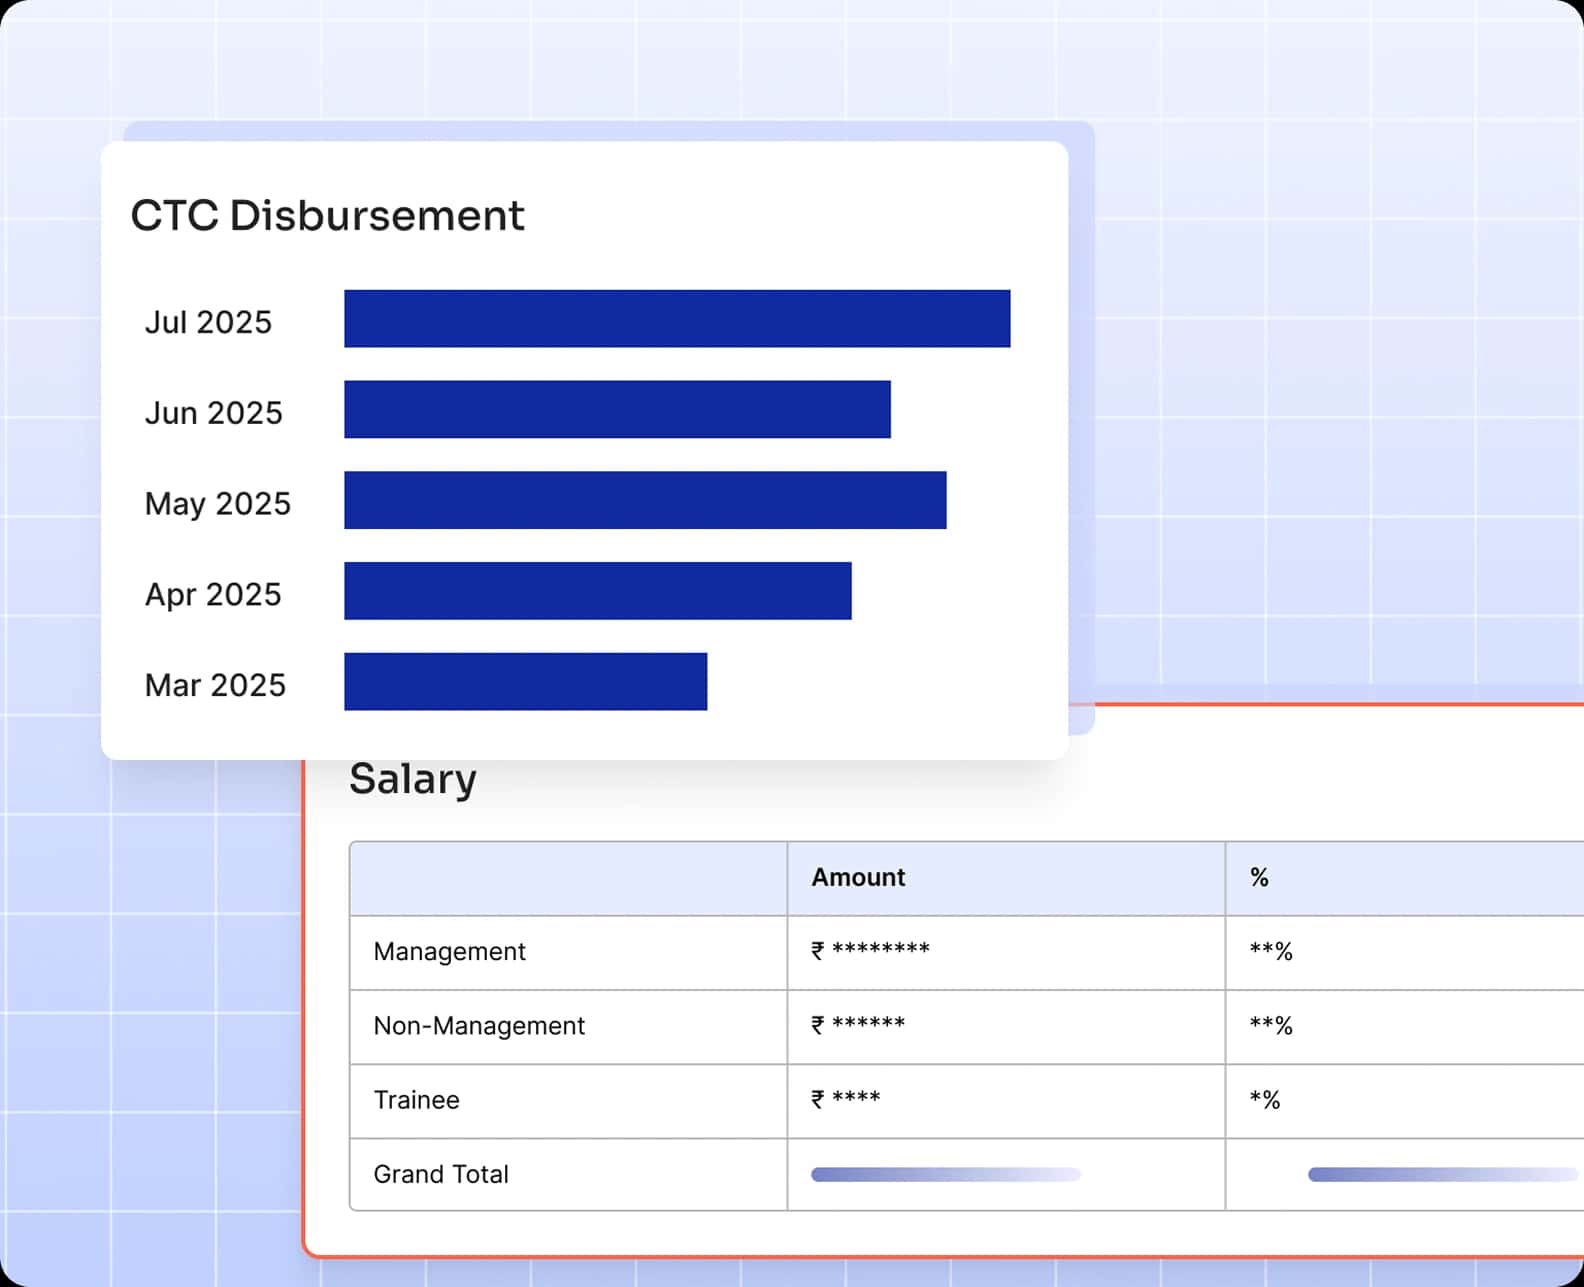Click the Jul 2025 bar

[x=677, y=319]
